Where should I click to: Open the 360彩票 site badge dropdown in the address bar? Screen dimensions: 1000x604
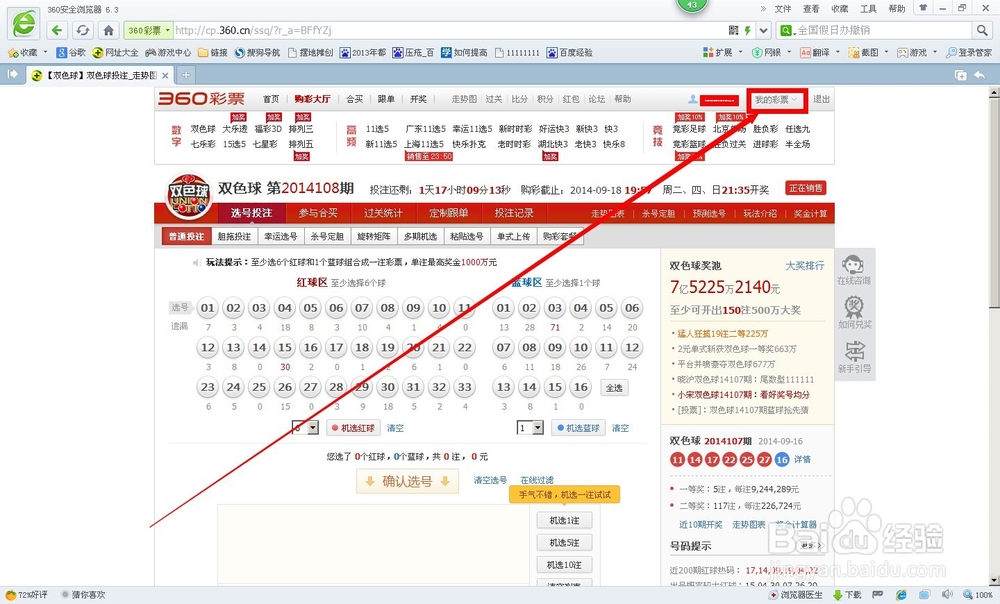(x=149, y=30)
